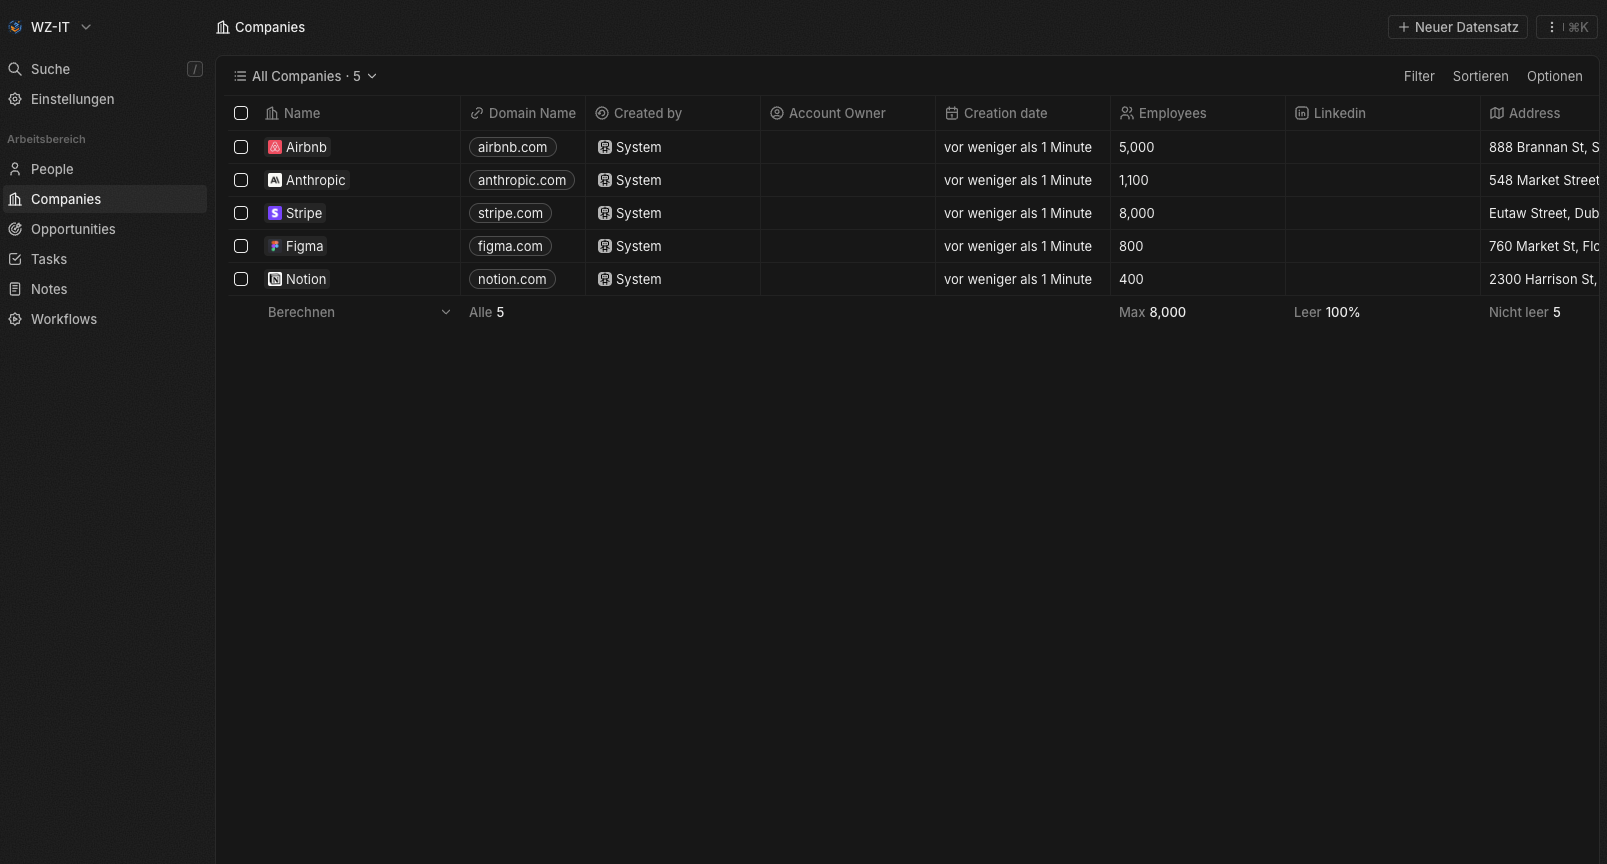Click the Sortieren button
The height and width of the screenshot is (864, 1607).
[x=1480, y=76]
